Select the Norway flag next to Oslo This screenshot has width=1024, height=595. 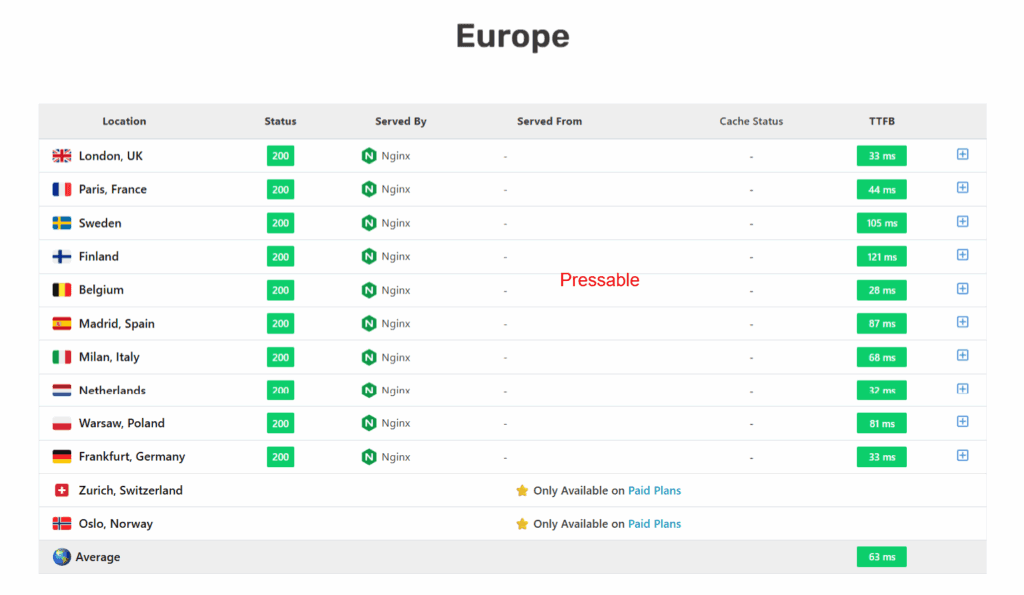click(x=61, y=523)
